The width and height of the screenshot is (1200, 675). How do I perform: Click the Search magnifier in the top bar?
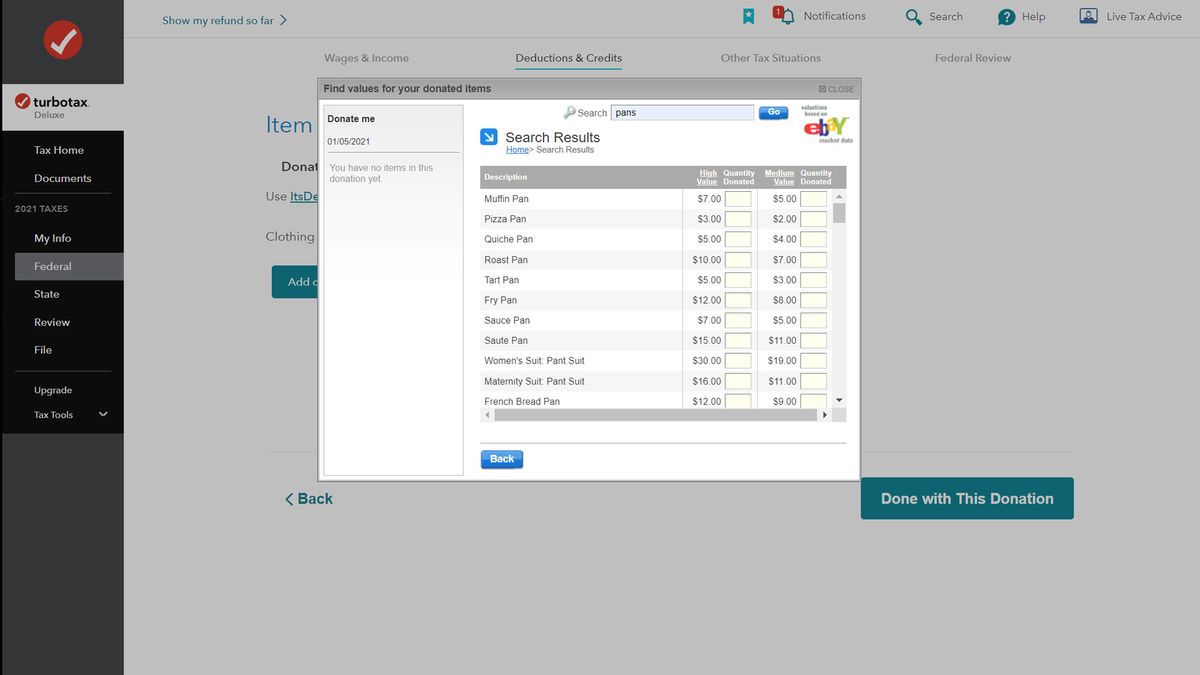[911, 16]
